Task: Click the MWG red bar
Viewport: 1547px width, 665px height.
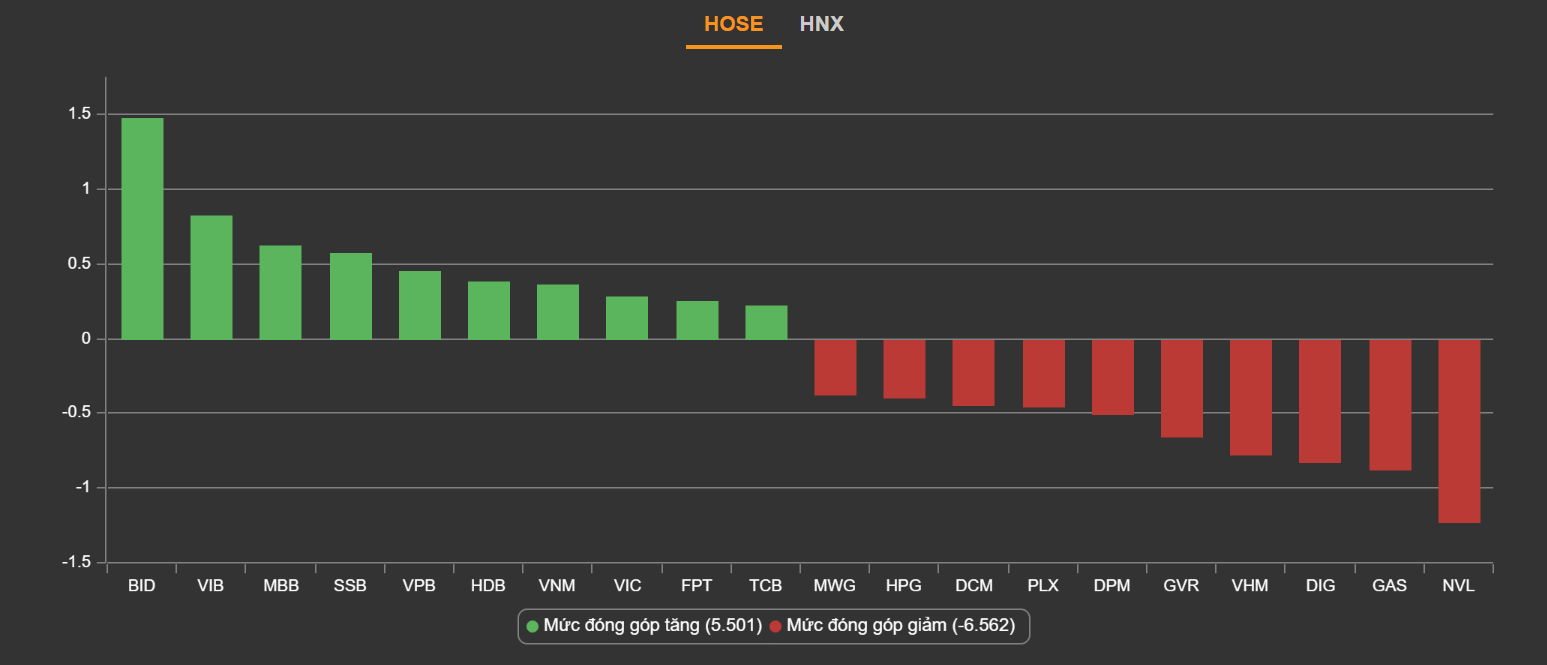Action: [x=835, y=367]
